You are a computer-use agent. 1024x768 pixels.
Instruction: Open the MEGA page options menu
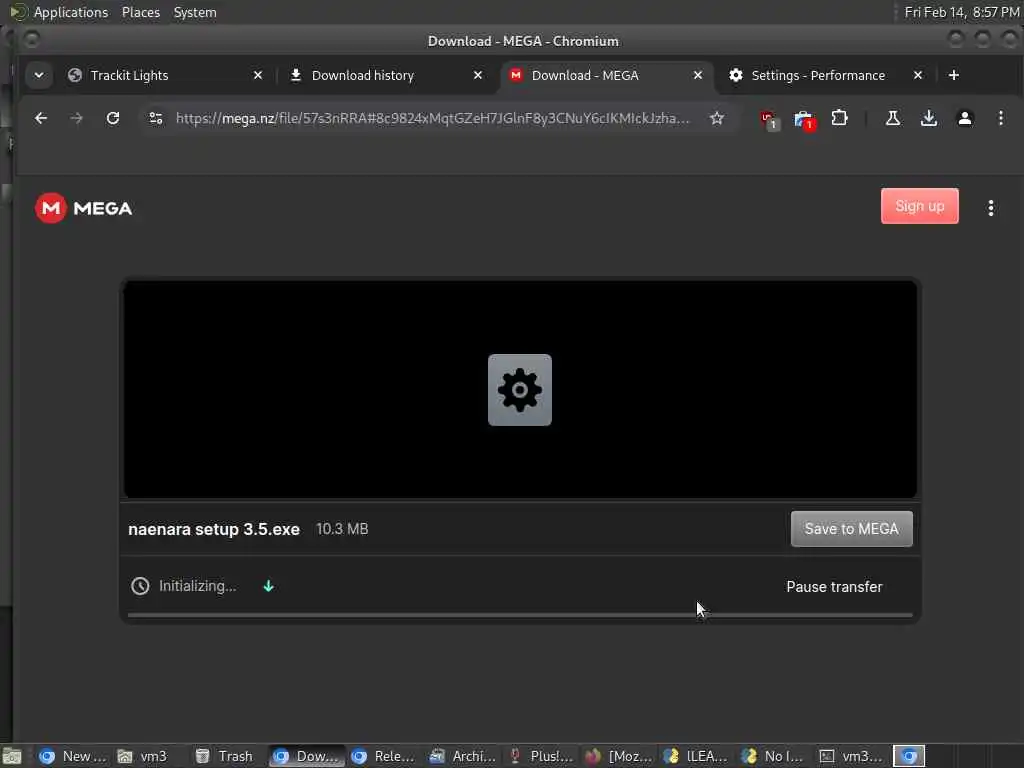coord(991,208)
